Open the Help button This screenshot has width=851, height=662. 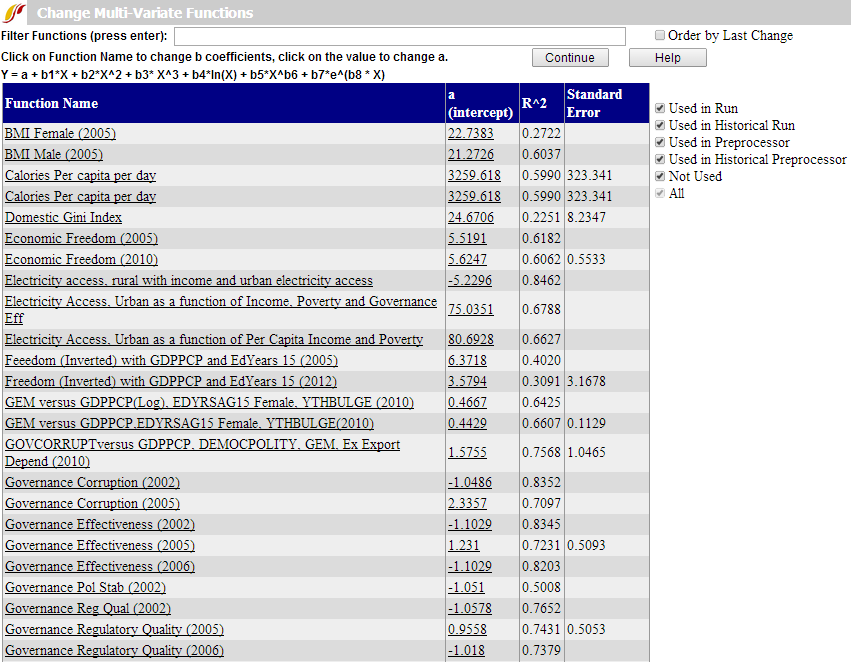point(668,58)
